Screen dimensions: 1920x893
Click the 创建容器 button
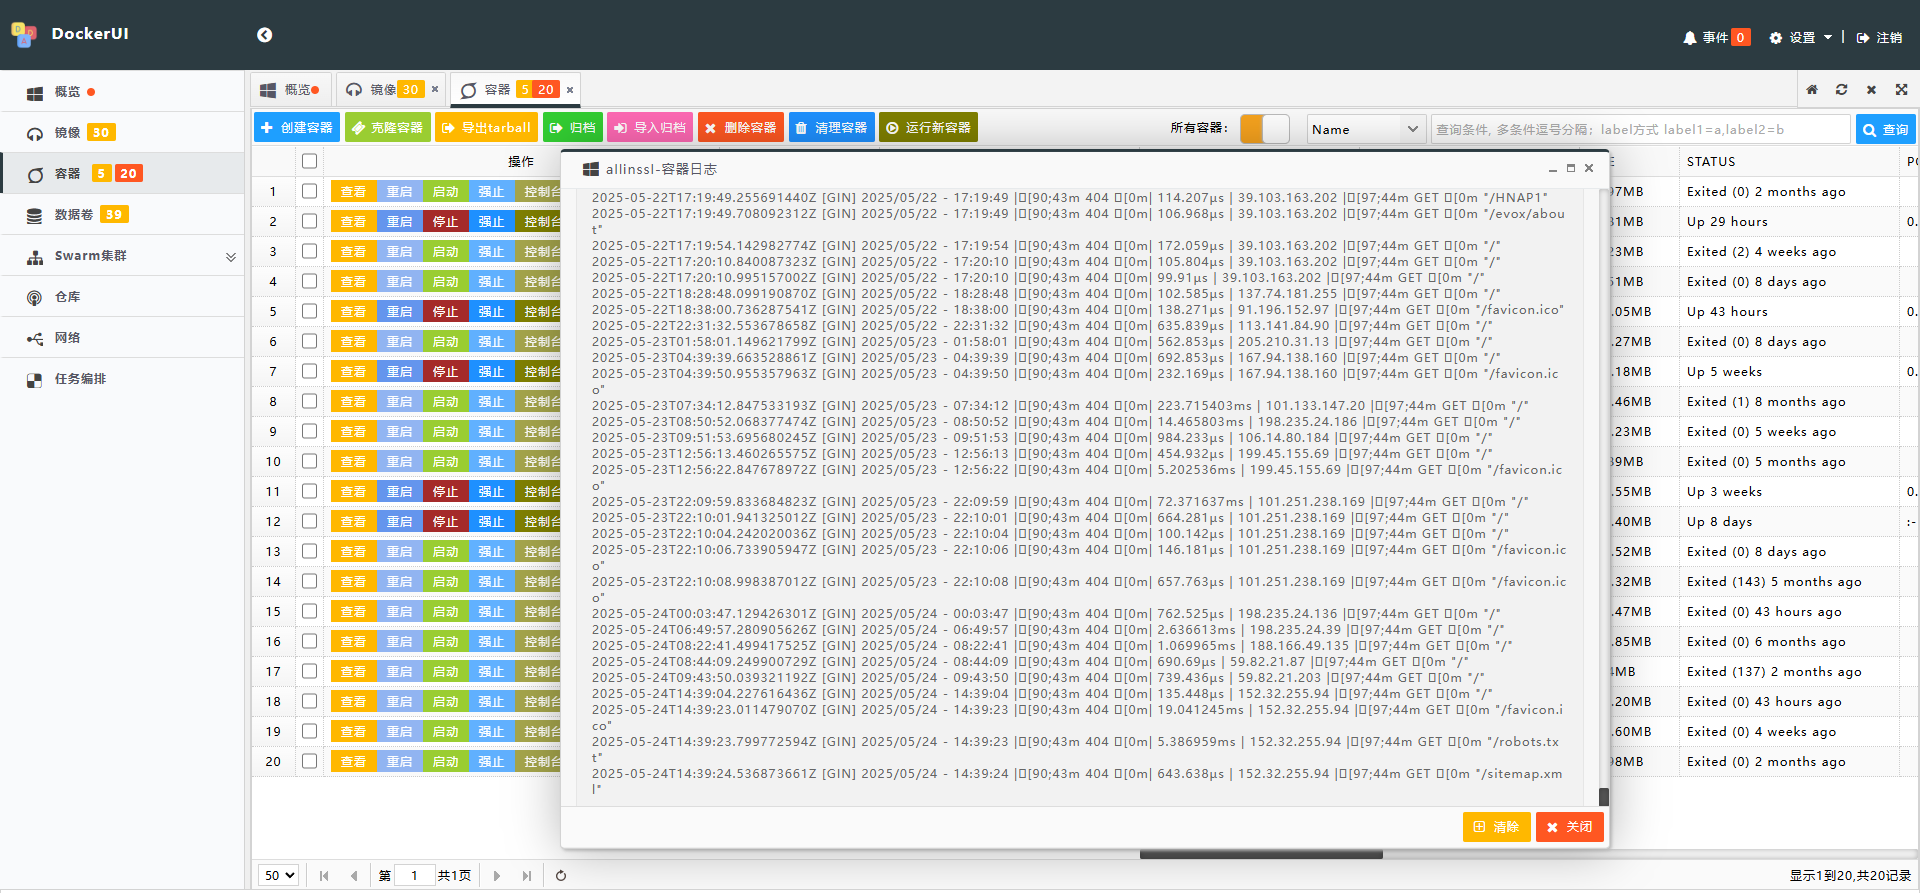point(296,128)
